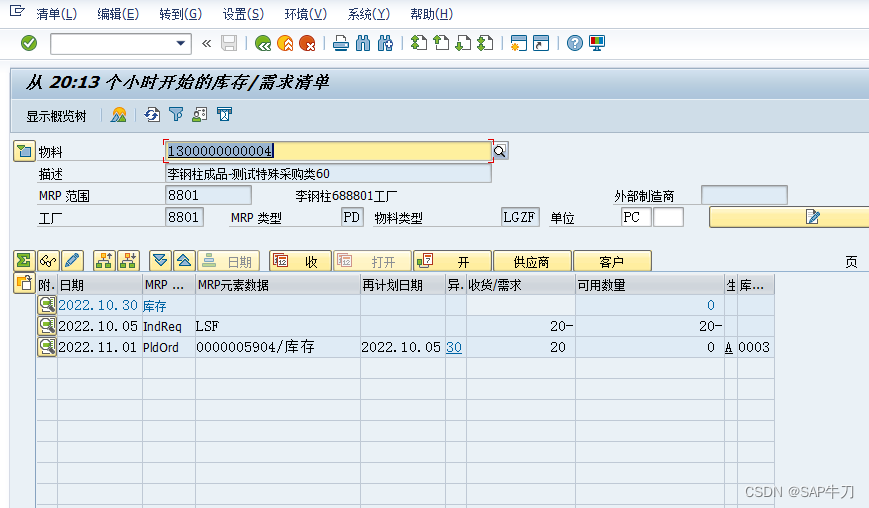Open the 转到(G) menu
This screenshot has height=508, width=869.
[181, 14]
